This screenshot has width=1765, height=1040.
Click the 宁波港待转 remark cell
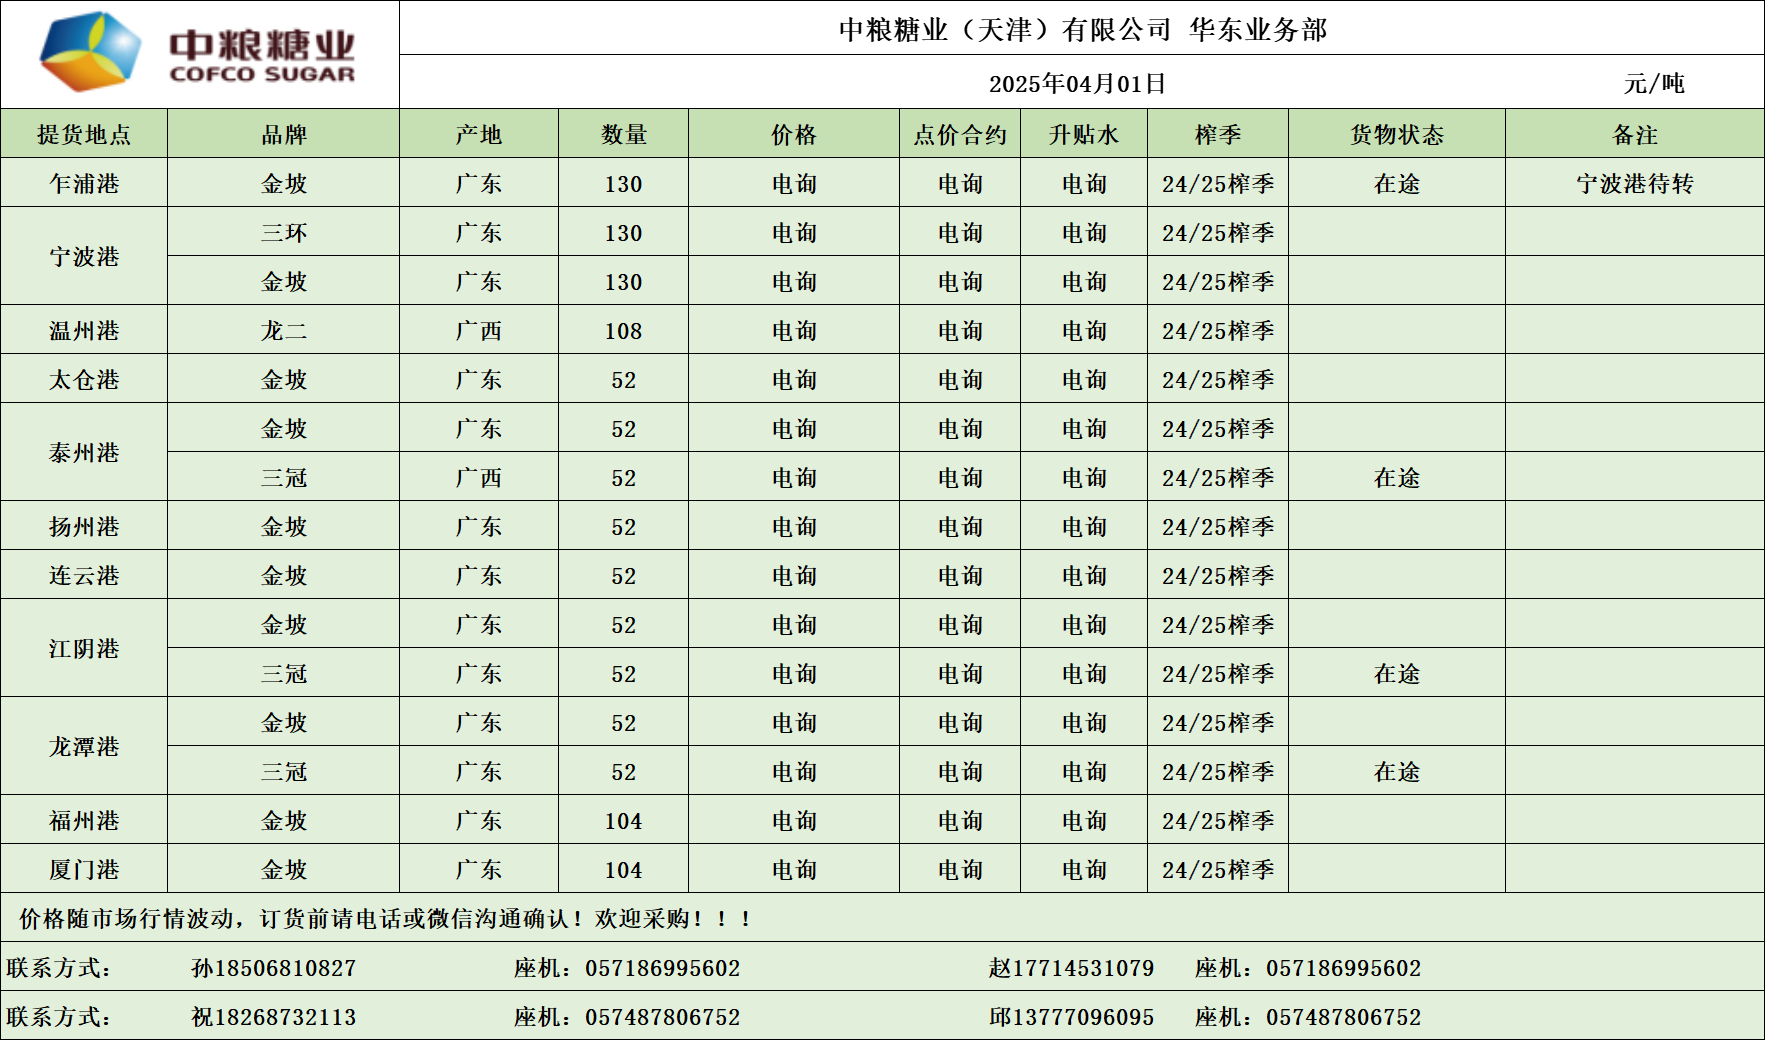coord(1634,183)
